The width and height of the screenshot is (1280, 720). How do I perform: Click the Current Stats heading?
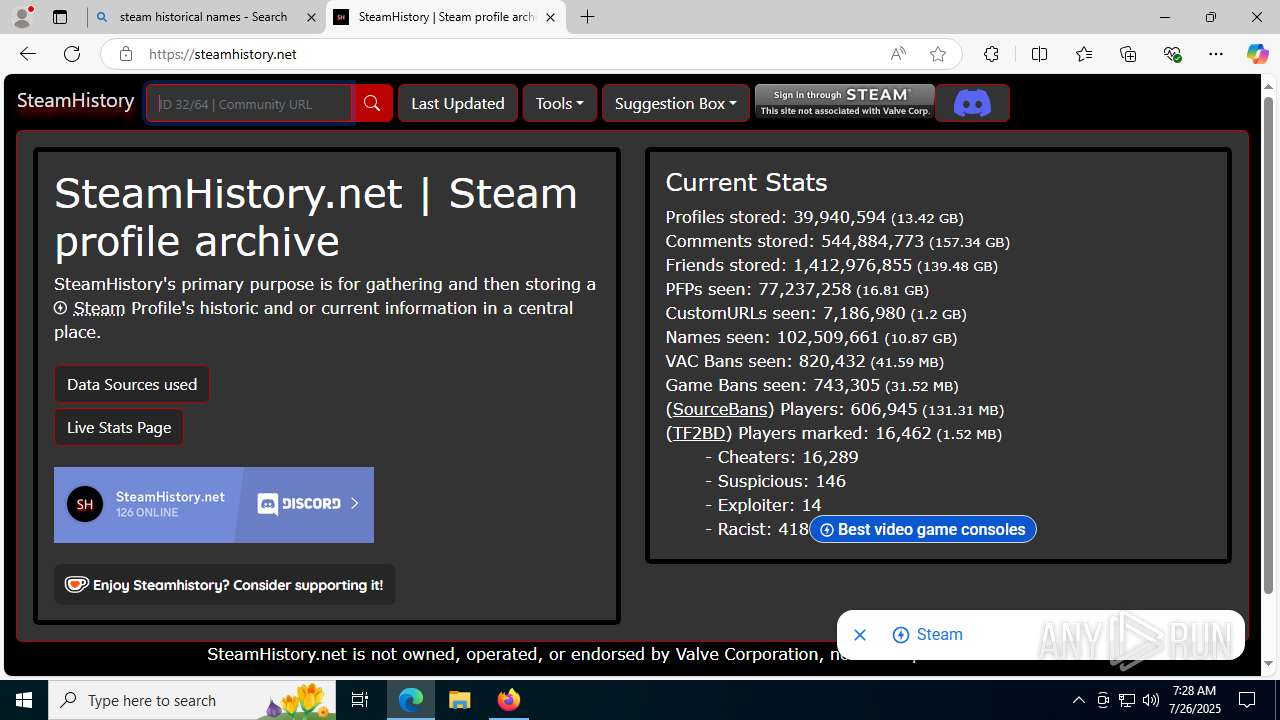click(x=746, y=182)
